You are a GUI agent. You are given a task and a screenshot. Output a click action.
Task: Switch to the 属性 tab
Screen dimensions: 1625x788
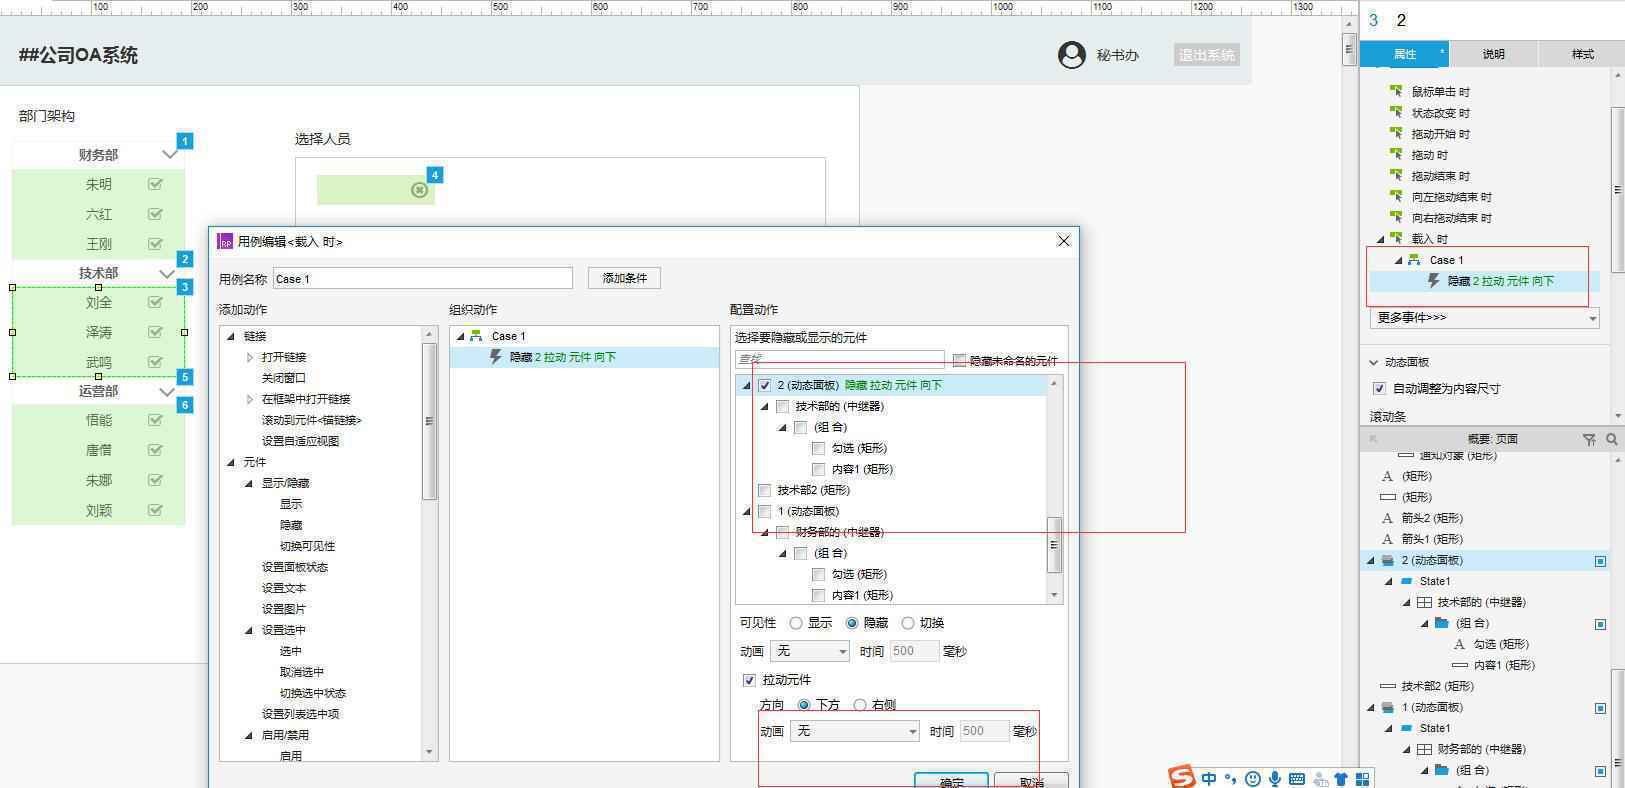pos(1404,54)
